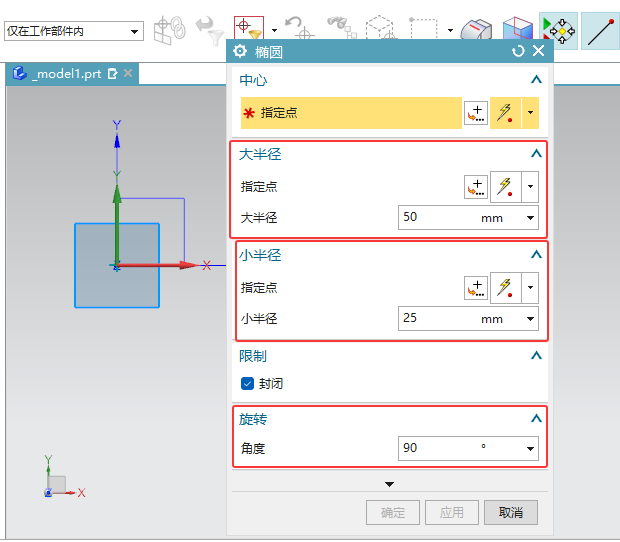Close the _model1.prt tab
The image size is (620, 542).
(128, 74)
